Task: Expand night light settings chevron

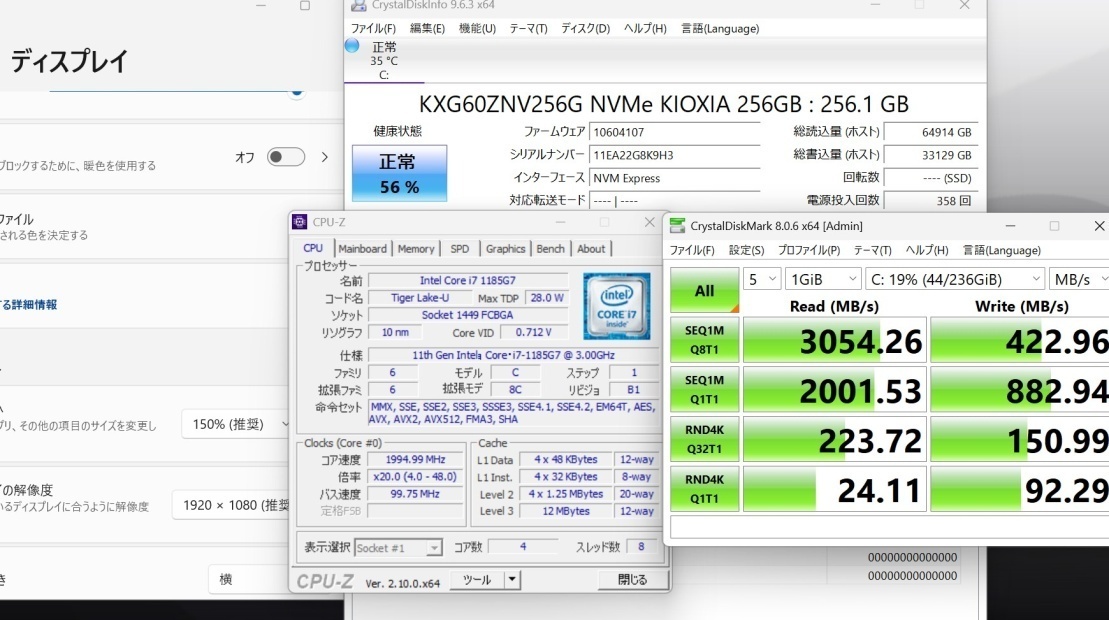Action: click(x=325, y=157)
